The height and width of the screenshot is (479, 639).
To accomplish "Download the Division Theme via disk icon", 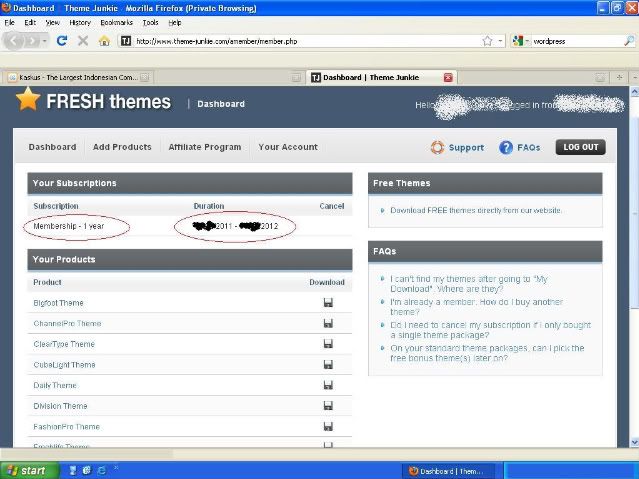I will click(328, 406).
